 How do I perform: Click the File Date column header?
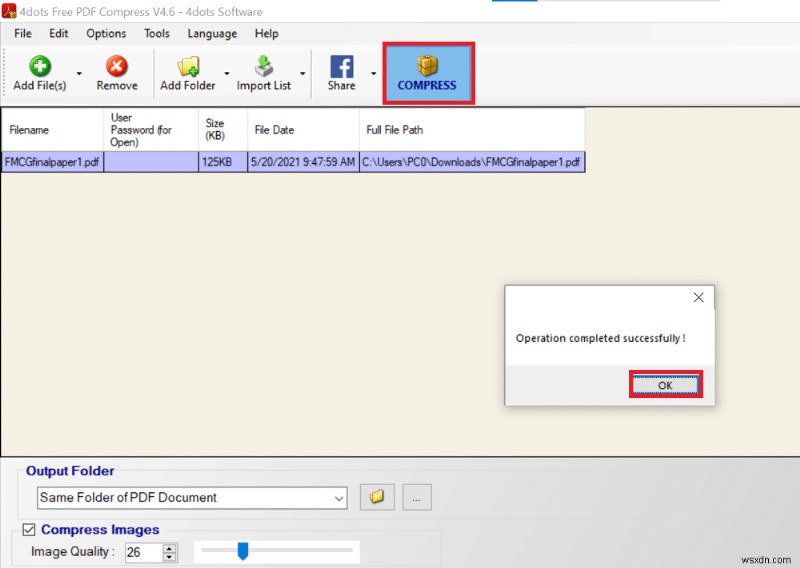[x=304, y=130]
